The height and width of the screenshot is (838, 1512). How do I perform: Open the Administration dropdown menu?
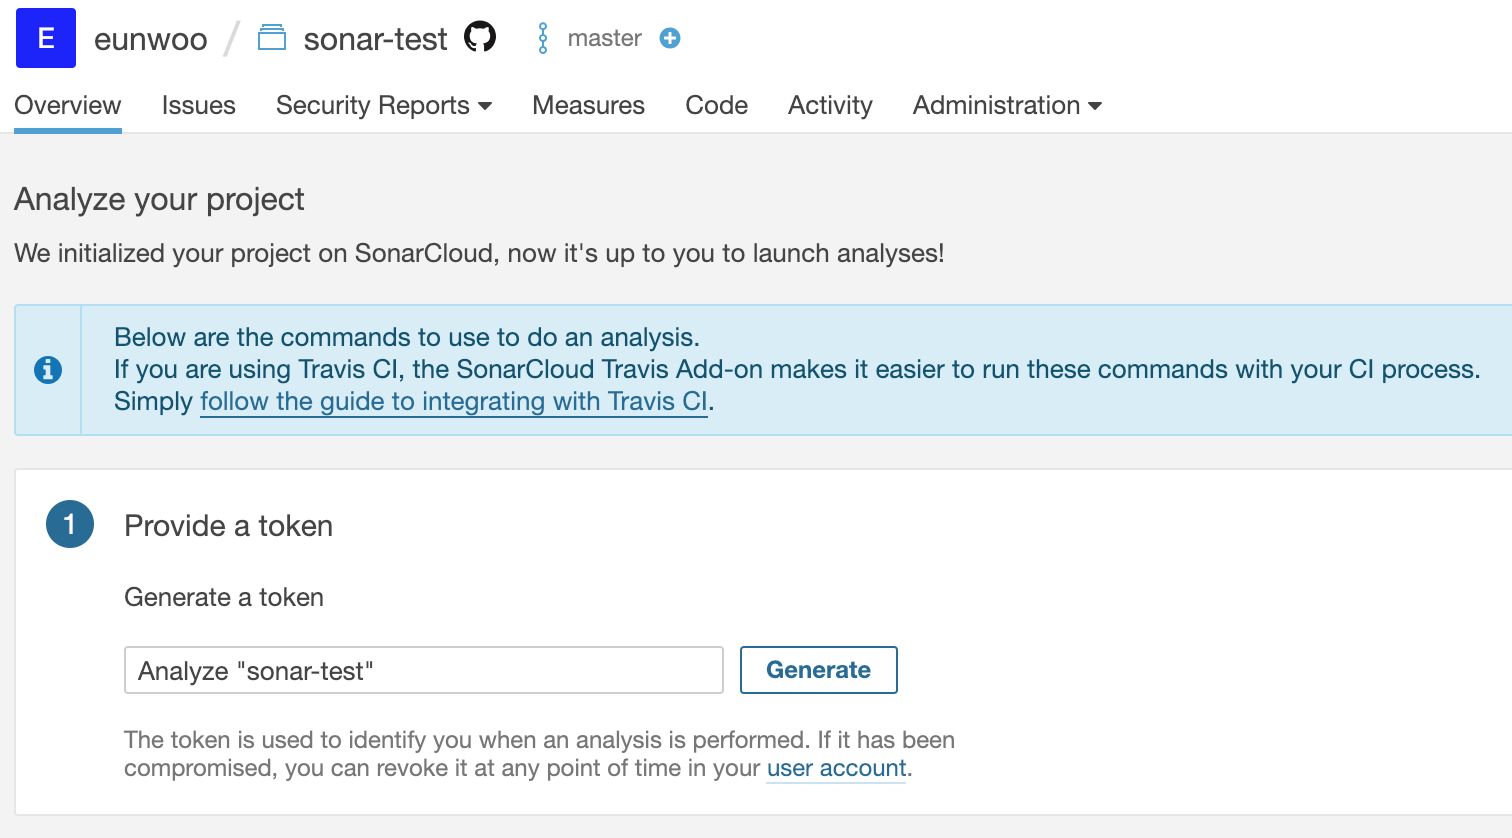pyautogui.click(x=1007, y=105)
